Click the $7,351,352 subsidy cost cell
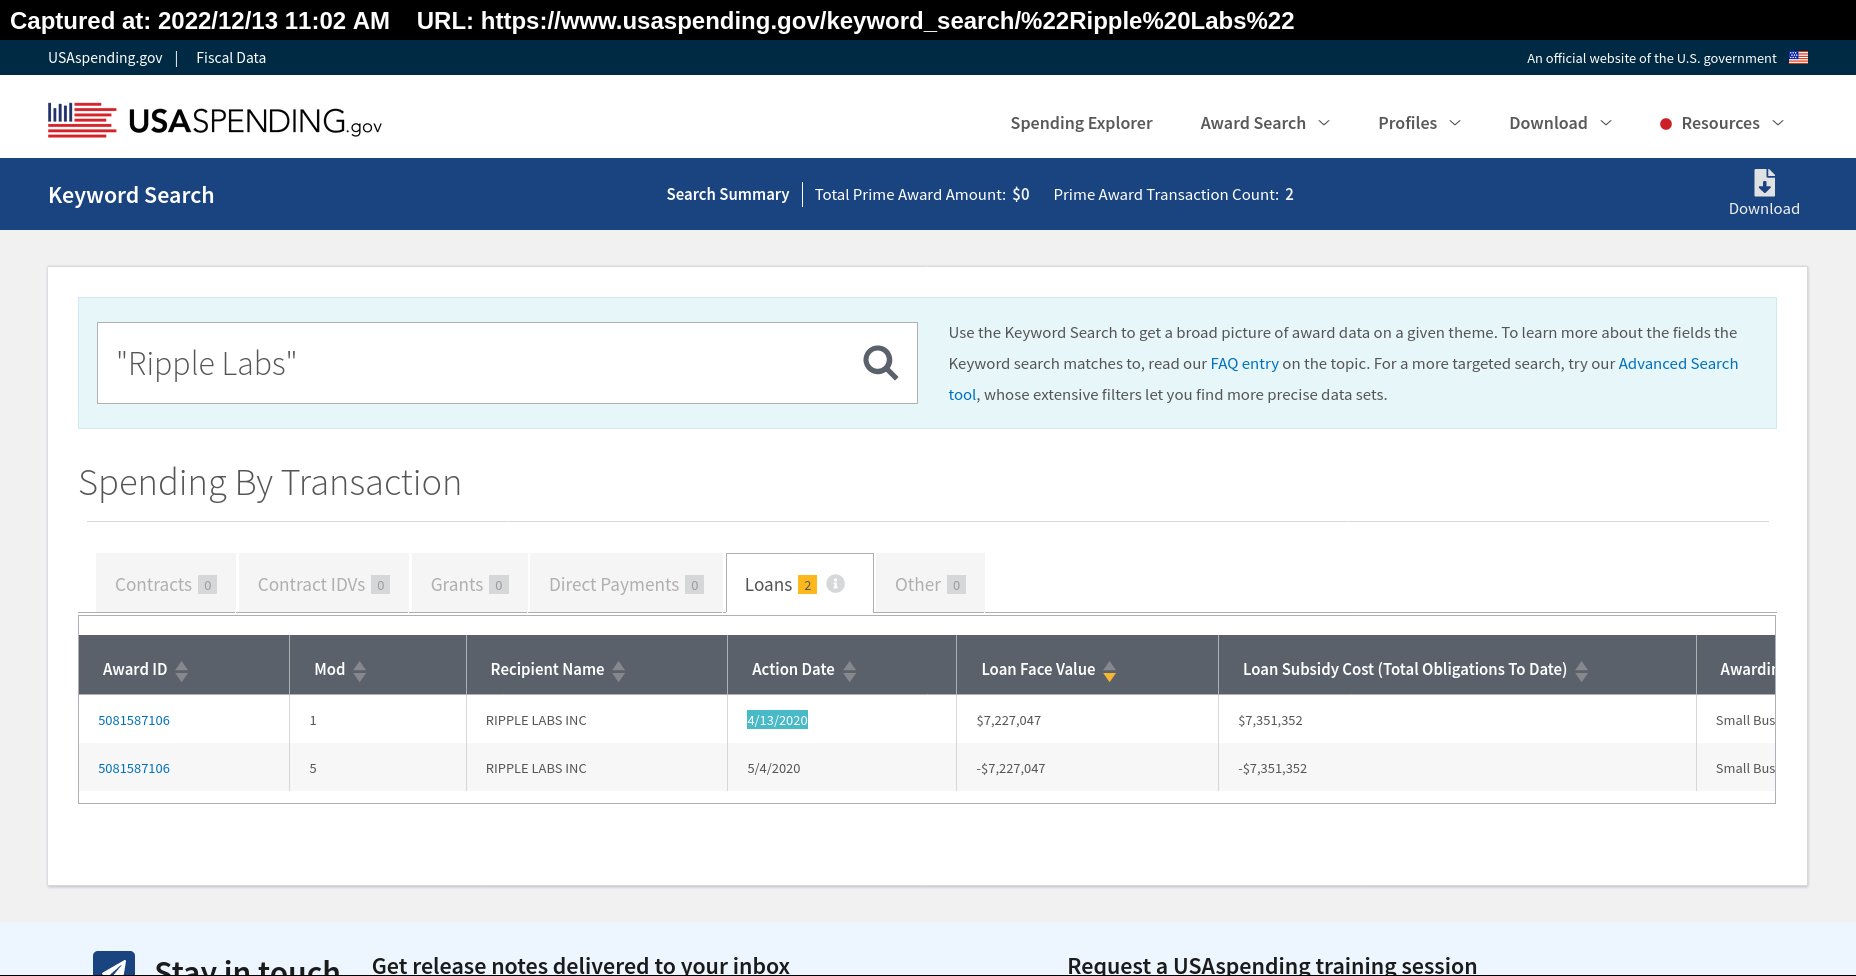1856x976 pixels. (1270, 720)
